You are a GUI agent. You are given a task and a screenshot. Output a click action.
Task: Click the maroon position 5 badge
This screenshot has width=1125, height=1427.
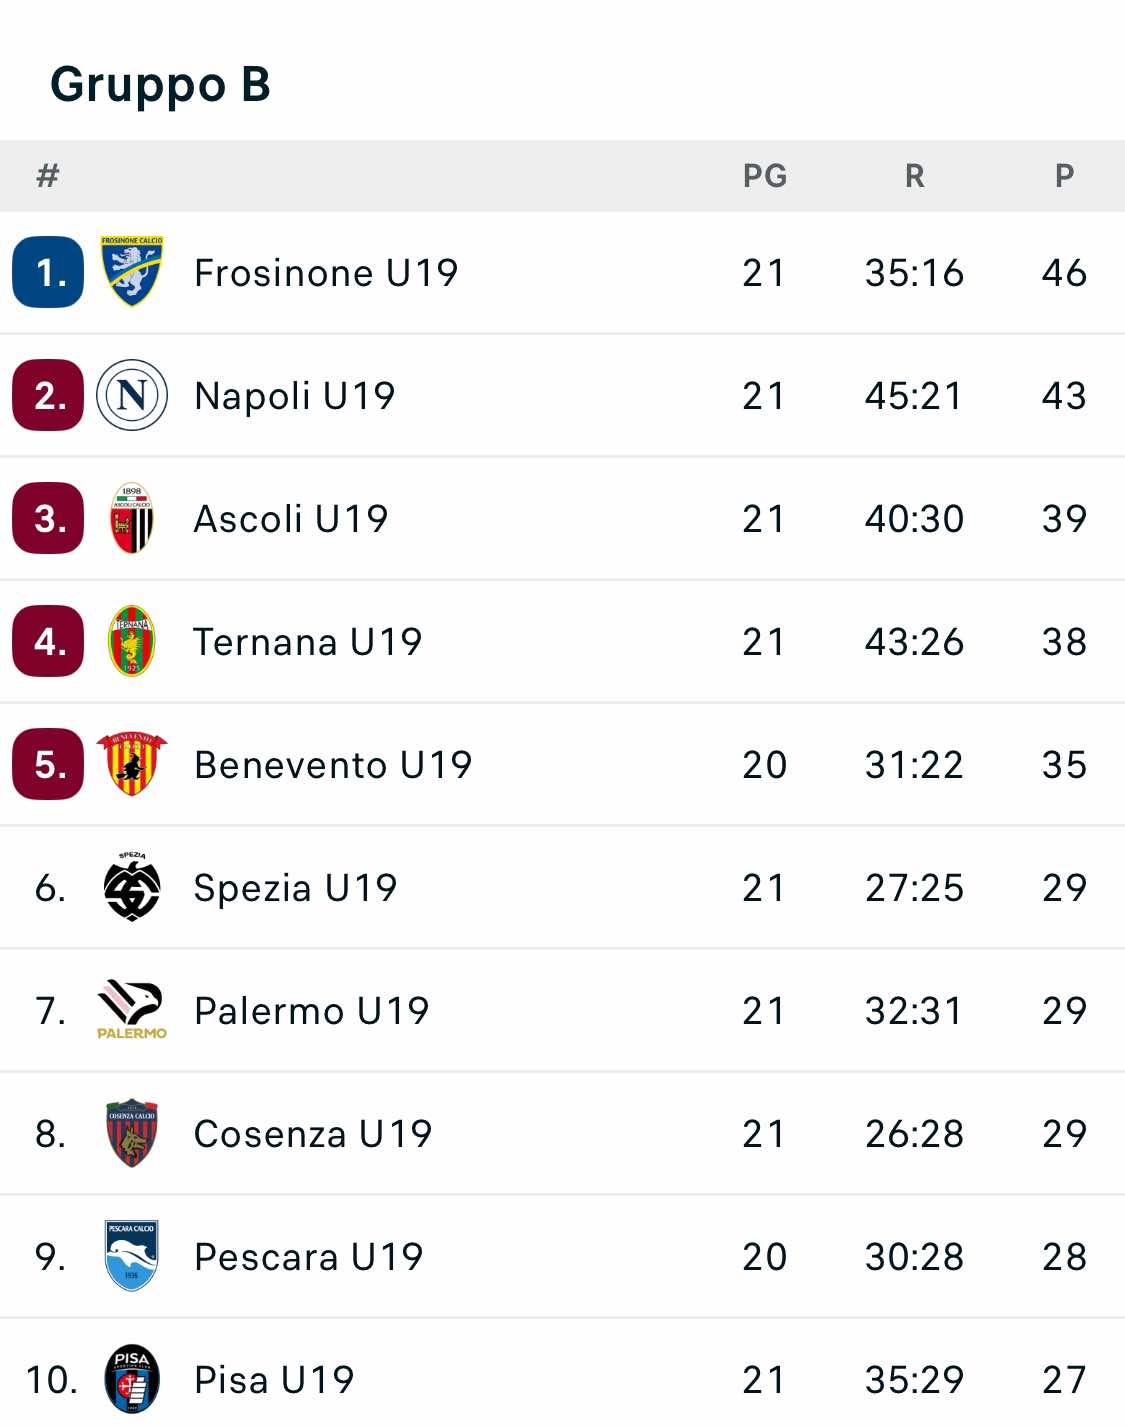tap(48, 765)
